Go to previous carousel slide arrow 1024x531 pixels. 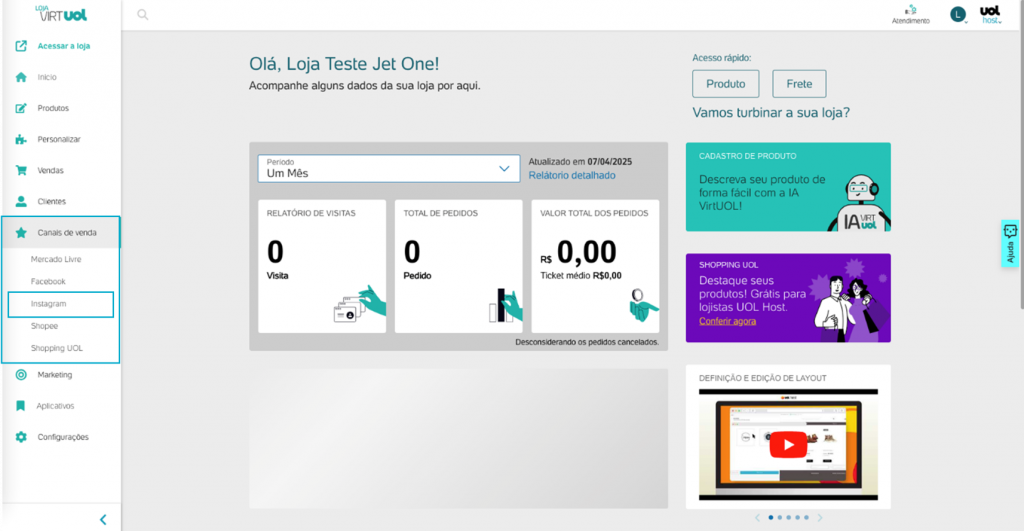(757, 517)
